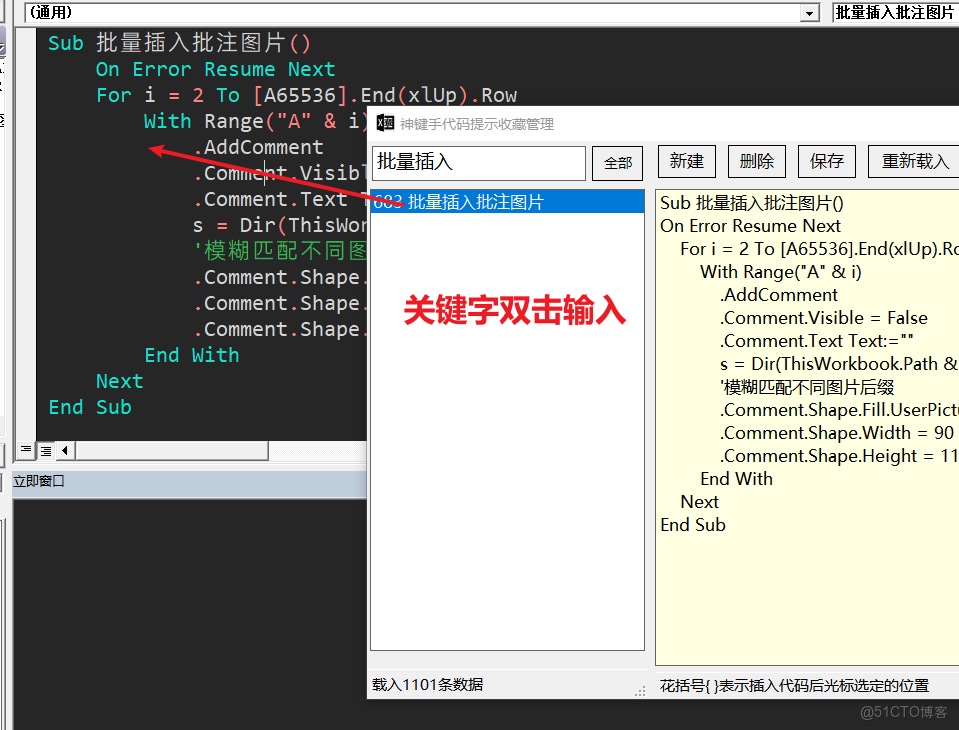
Task: Click inside the 批量插入 search field
Action: [x=478, y=162]
